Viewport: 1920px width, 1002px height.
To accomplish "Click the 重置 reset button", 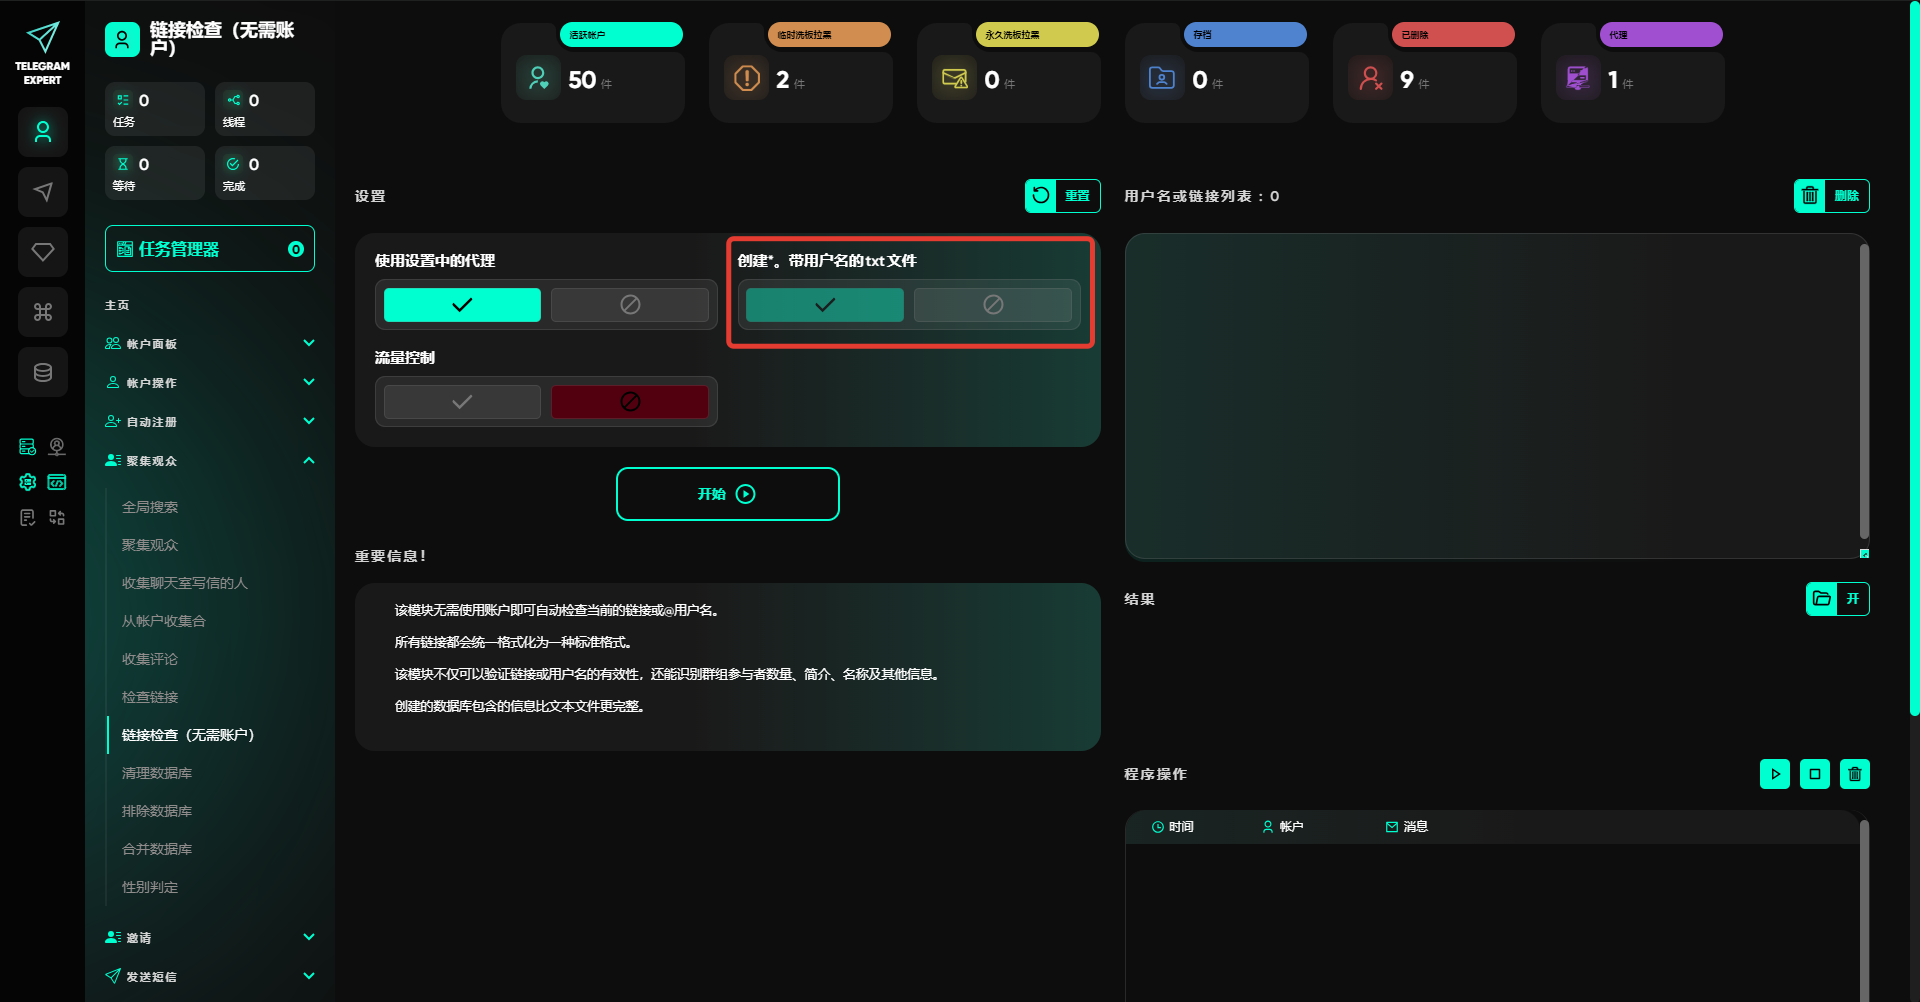I will coord(1062,196).
